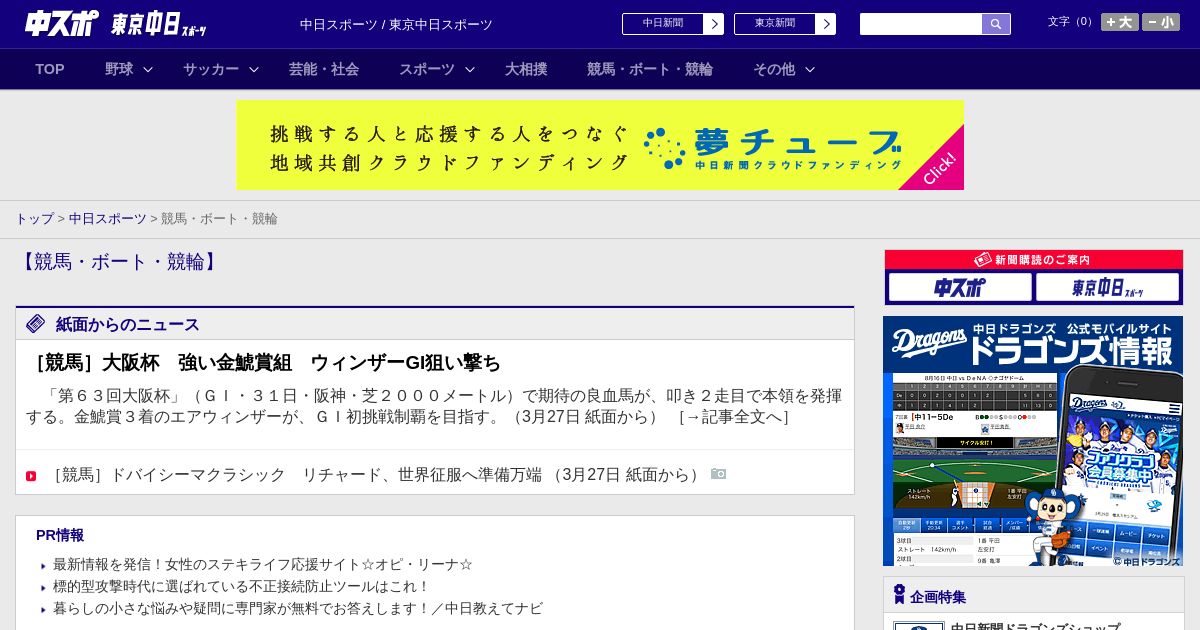Viewport: 1200px width, 630px height.
Task: Go to the TOP menu item
Action: 50,69
